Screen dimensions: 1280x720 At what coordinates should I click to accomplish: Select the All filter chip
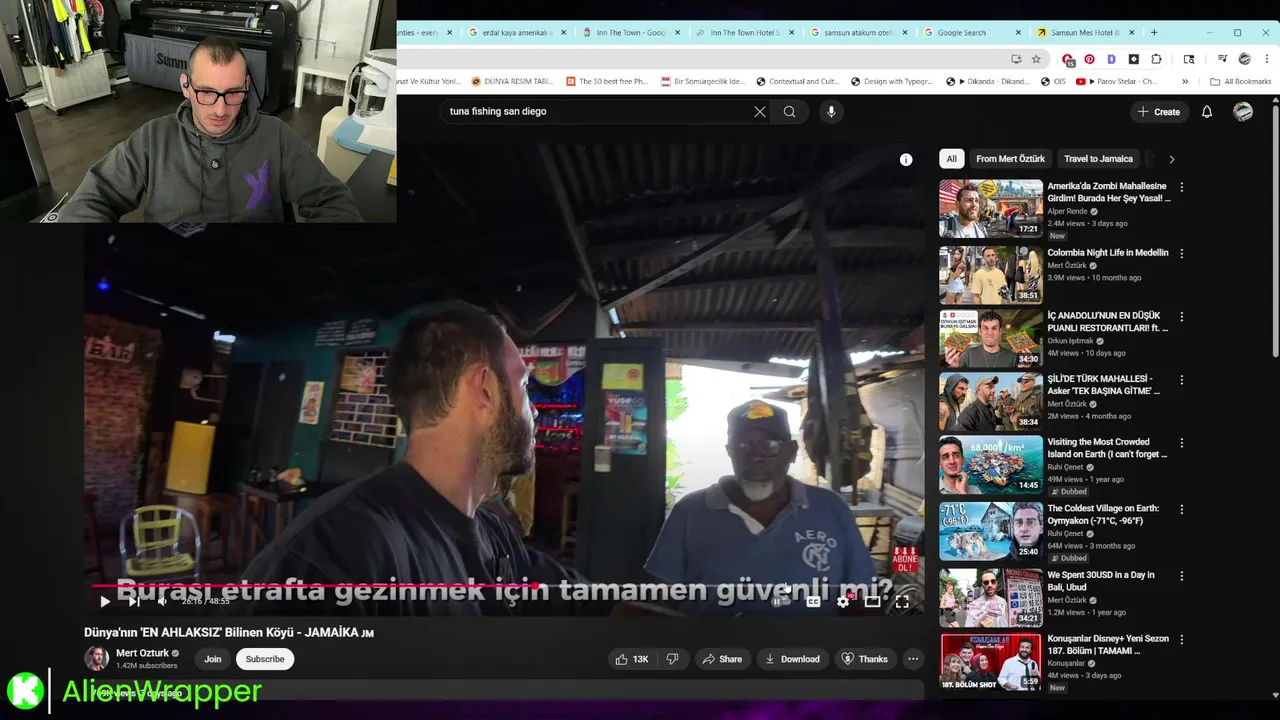click(x=952, y=159)
